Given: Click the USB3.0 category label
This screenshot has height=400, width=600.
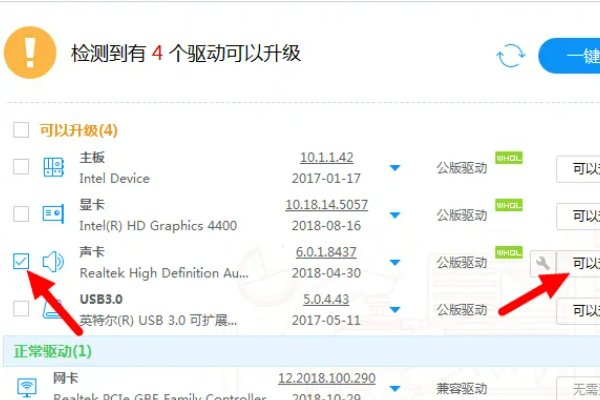Looking at the screenshot, I should 101,299.
